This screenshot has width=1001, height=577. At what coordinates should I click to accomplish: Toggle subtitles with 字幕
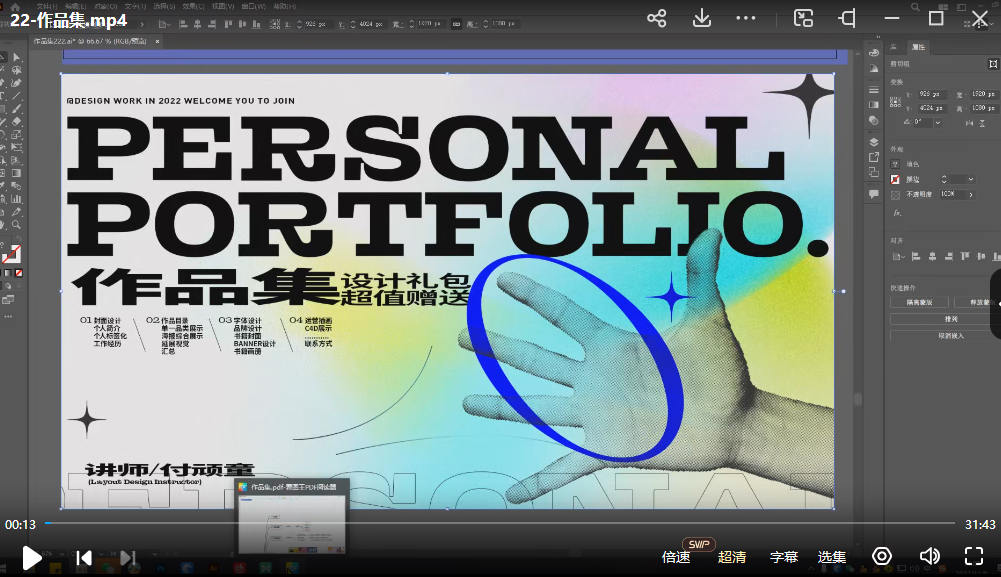(784, 557)
